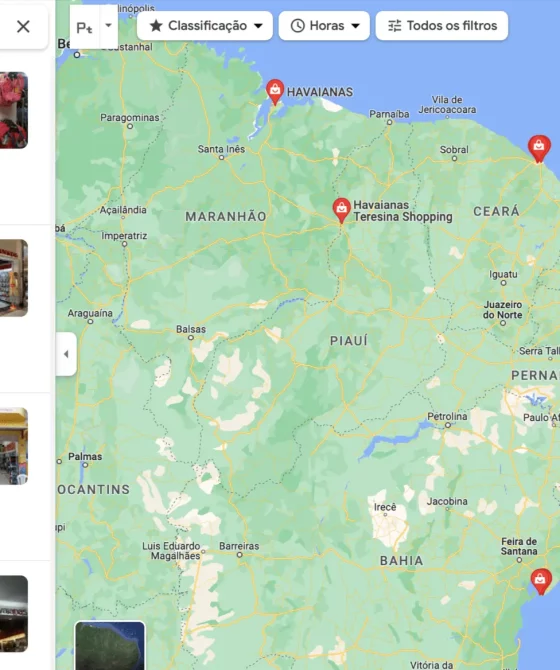Click the HAVAIANAS label beside the pin
Image resolution: width=560 pixels, height=670 pixels.
(320, 92)
